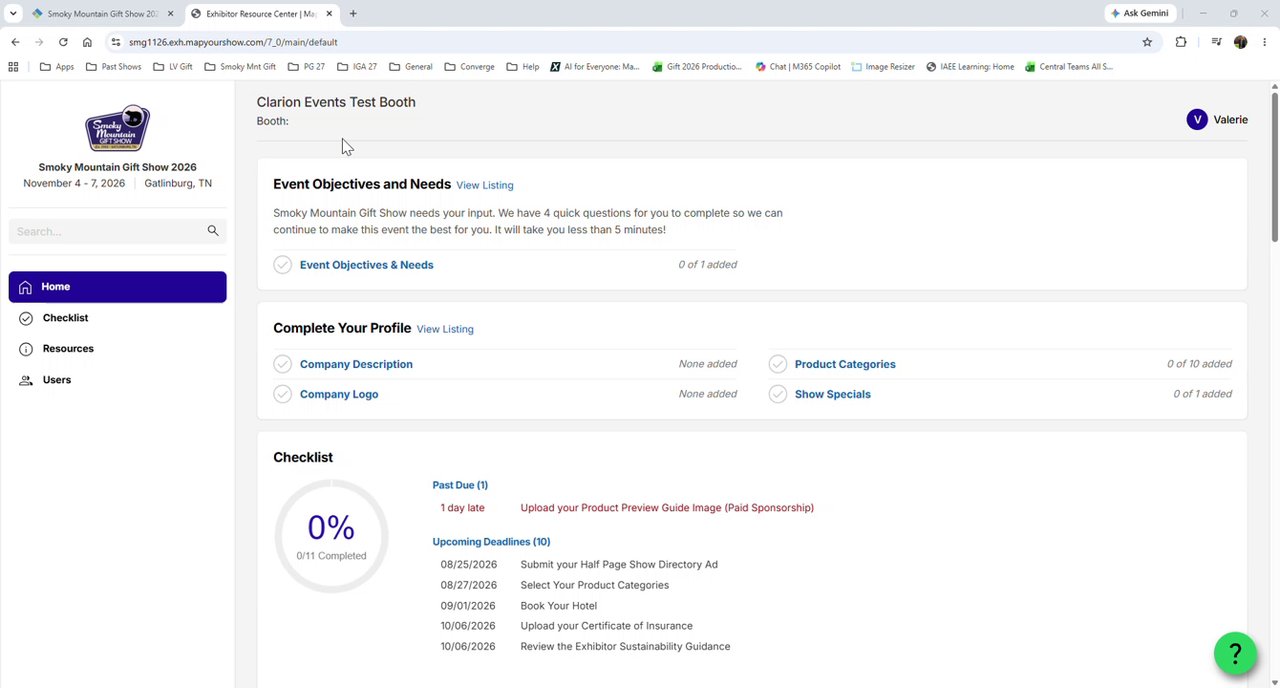The width and height of the screenshot is (1280, 688).
Task: Click the Upcoming Deadlines (10) heading
Action: coord(491,542)
